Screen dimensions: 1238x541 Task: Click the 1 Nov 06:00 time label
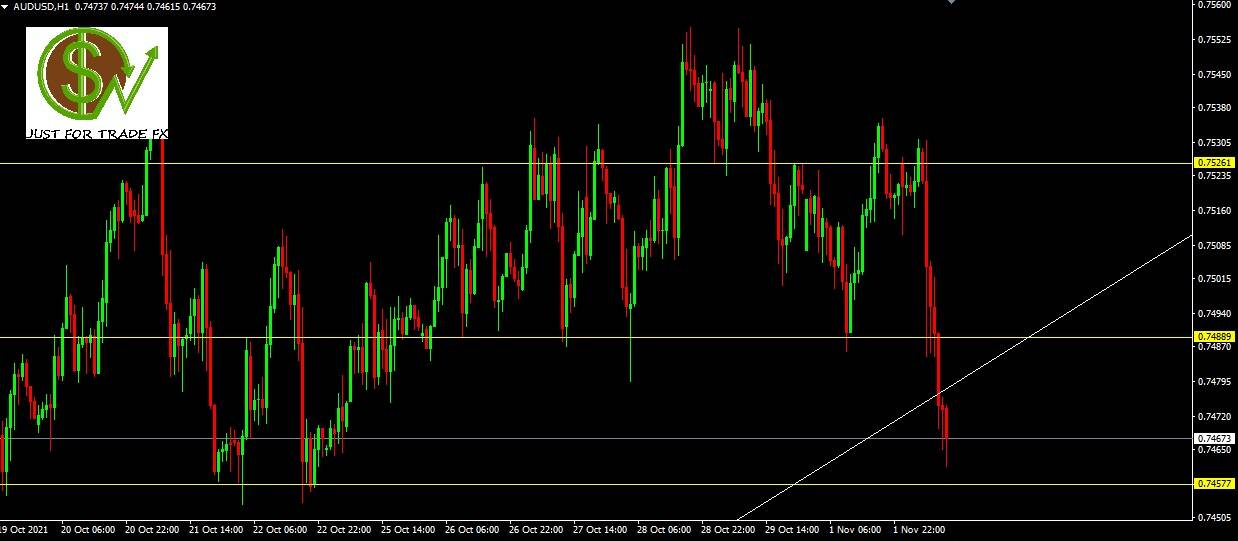click(855, 529)
